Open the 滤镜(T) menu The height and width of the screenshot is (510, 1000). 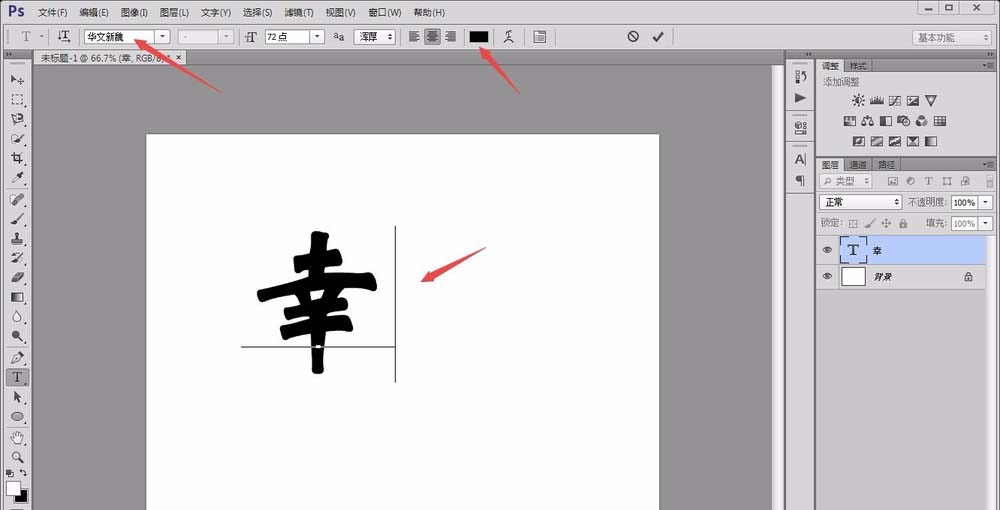pos(298,13)
